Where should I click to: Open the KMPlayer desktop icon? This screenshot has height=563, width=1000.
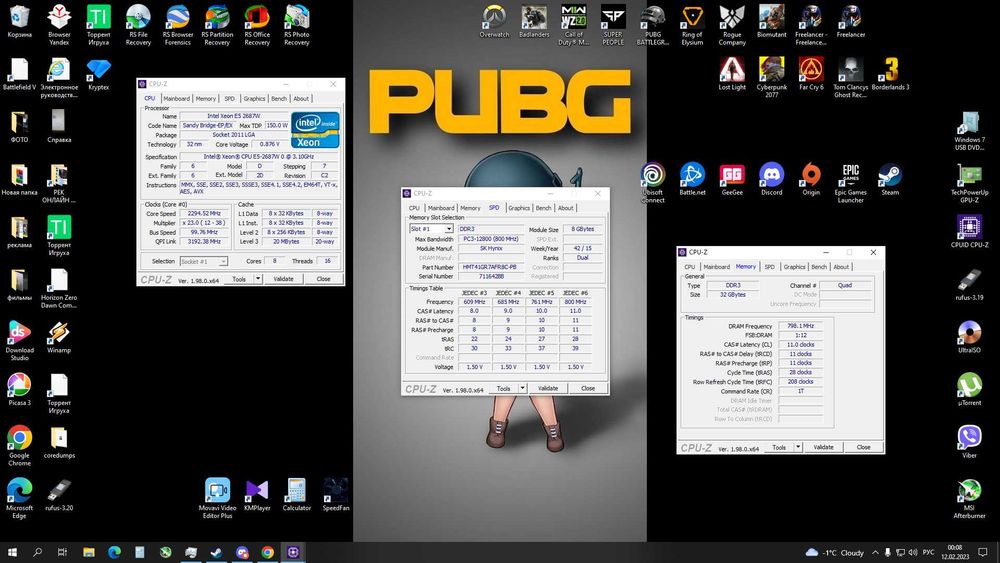257,495
